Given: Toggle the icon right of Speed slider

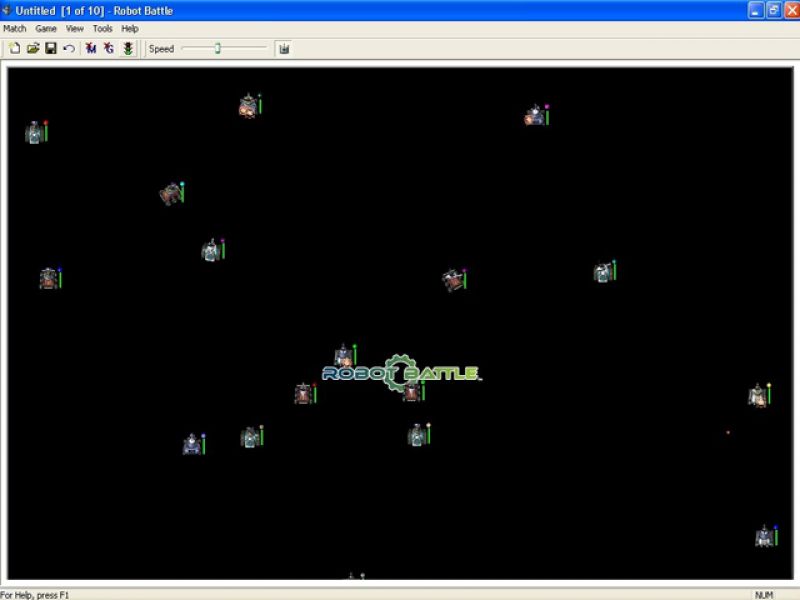Looking at the screenshot, I should pyautogui.click(x=284, y=48).
